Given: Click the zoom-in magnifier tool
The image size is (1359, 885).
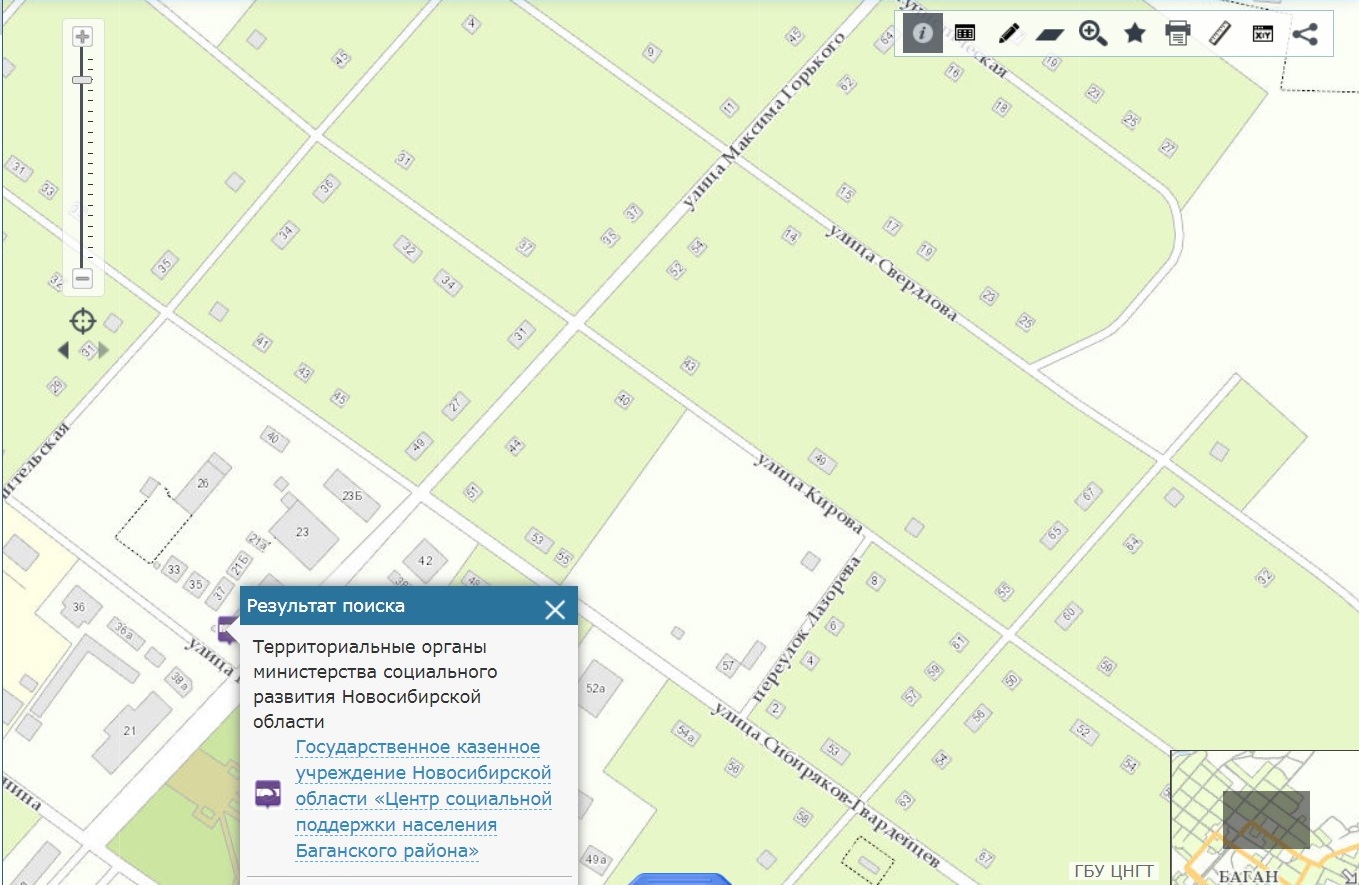Looking at the screenshot, I should coord(1093,33).
